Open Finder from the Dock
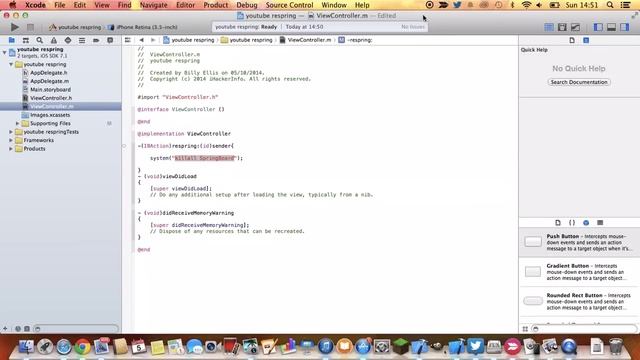The width and height of the screenshot is (640, 360). (x=26, y=347)
